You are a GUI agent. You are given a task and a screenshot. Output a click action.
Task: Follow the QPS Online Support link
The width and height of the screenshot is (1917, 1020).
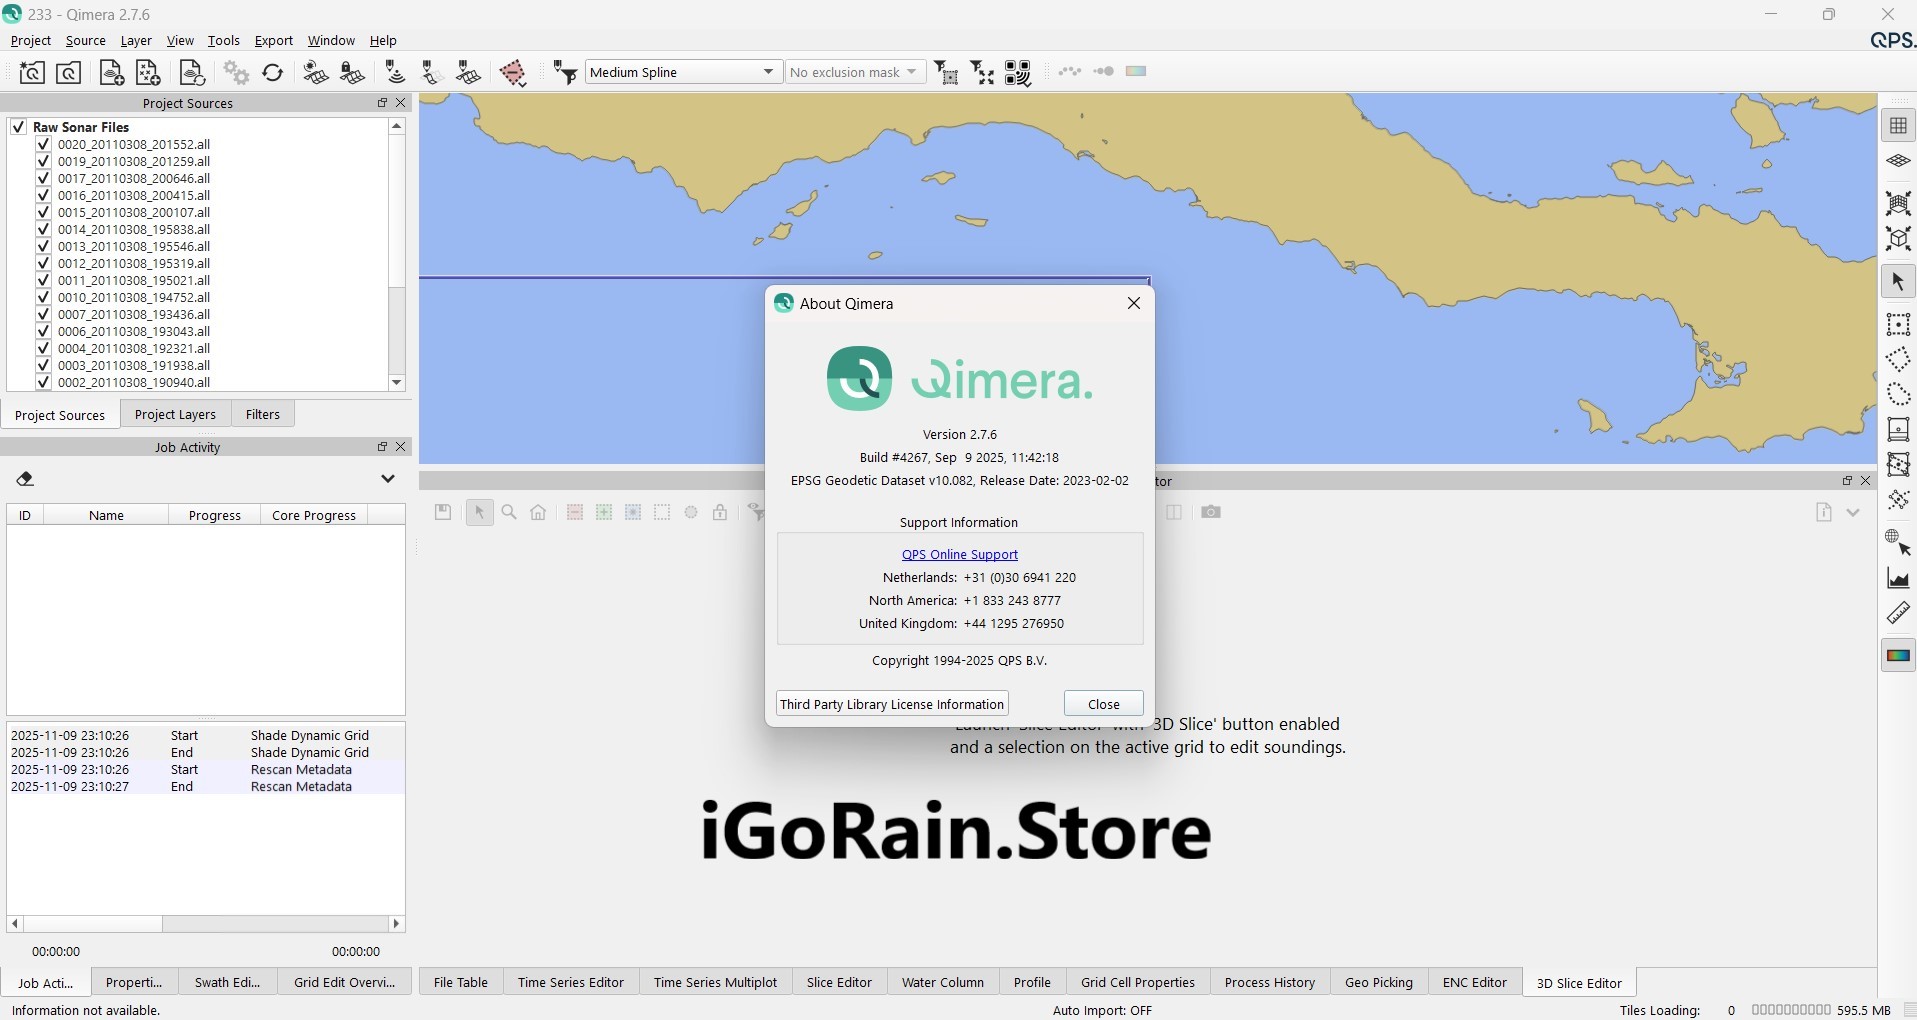point(958,554)
